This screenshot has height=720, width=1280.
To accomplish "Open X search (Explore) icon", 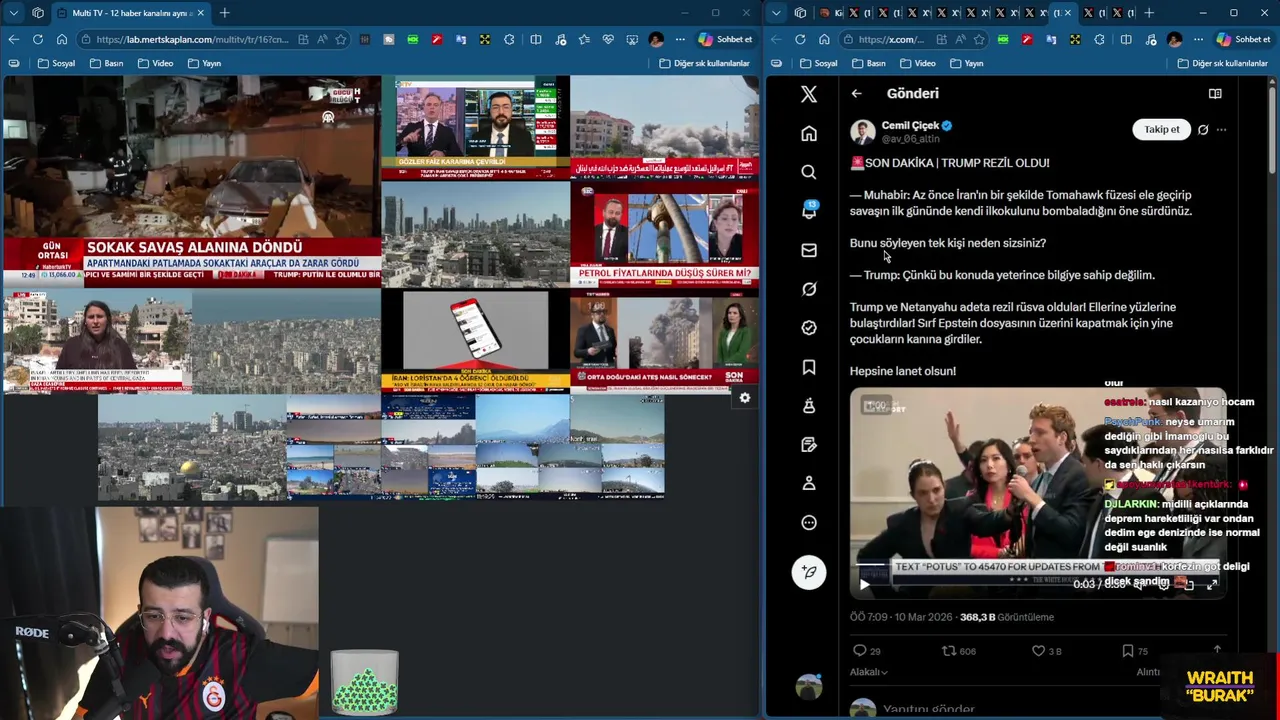I will [x=809, y=172].
